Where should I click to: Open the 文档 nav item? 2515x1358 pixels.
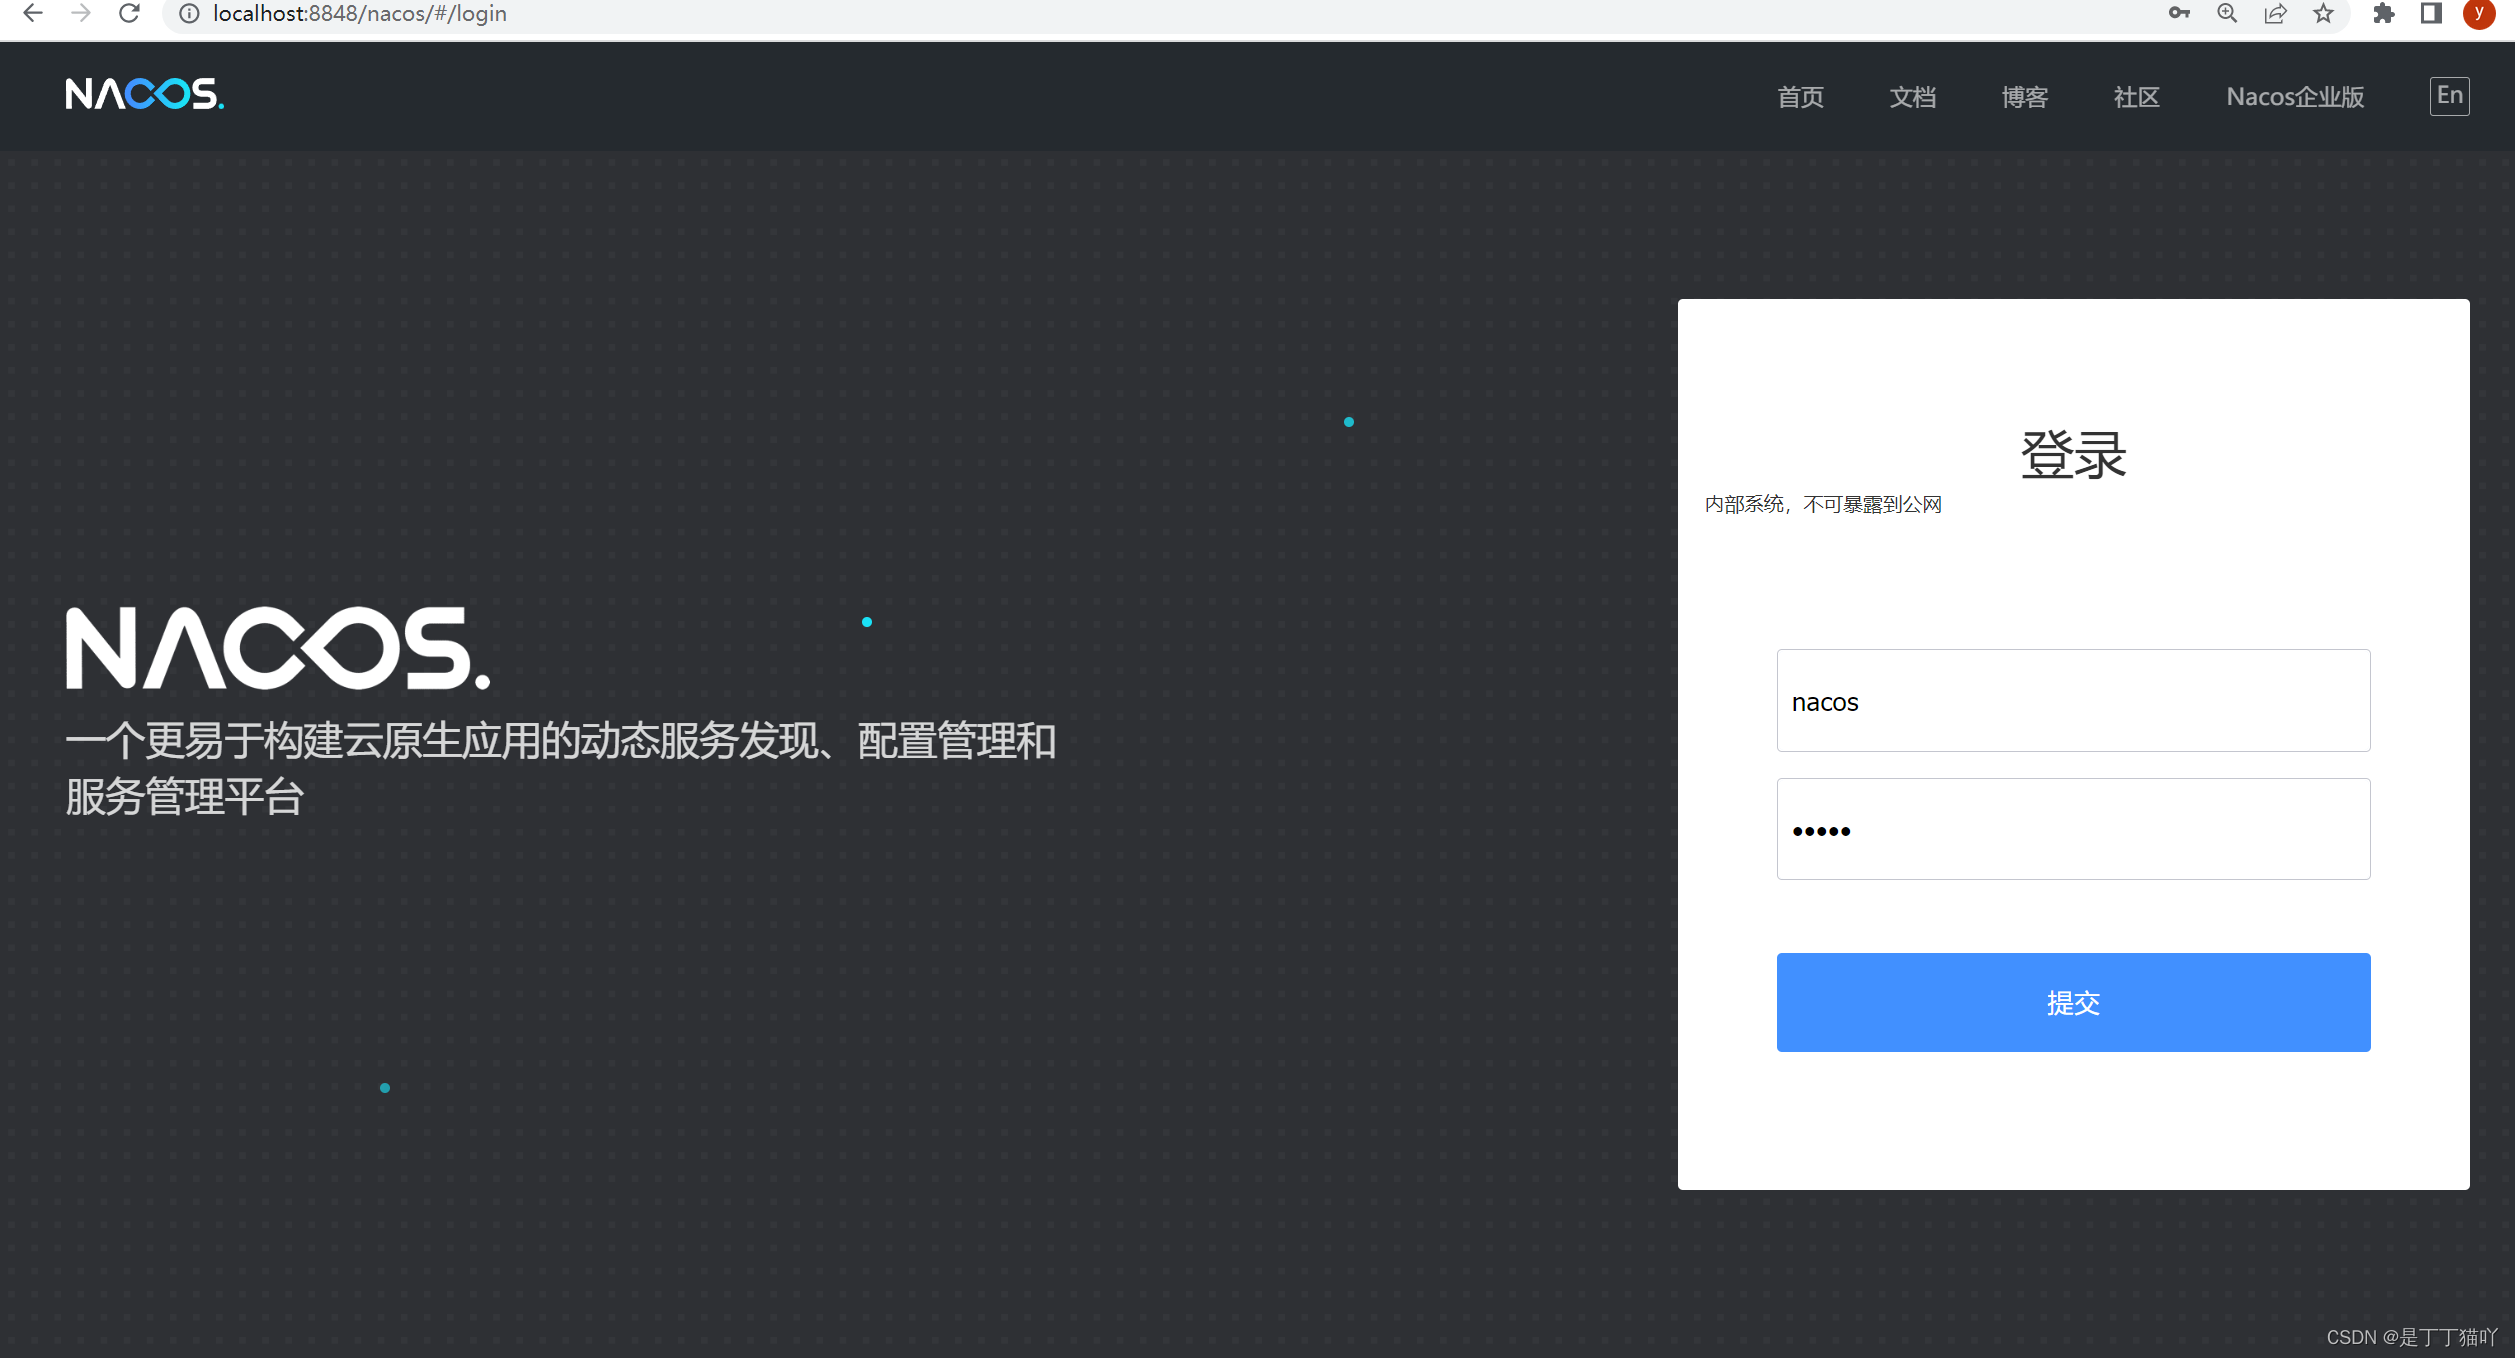click(x=1912, y=97)
